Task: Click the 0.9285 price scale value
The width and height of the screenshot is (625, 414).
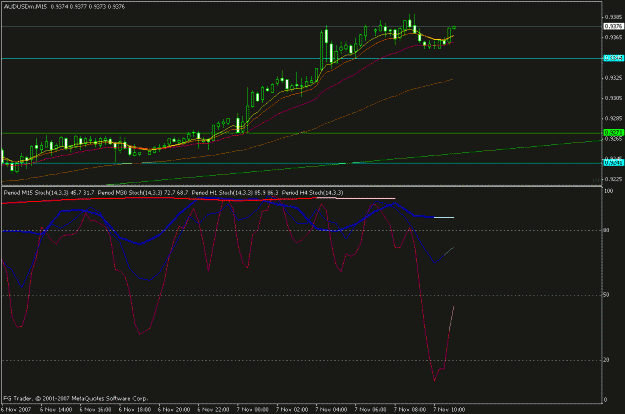Action: click(613, 118)
